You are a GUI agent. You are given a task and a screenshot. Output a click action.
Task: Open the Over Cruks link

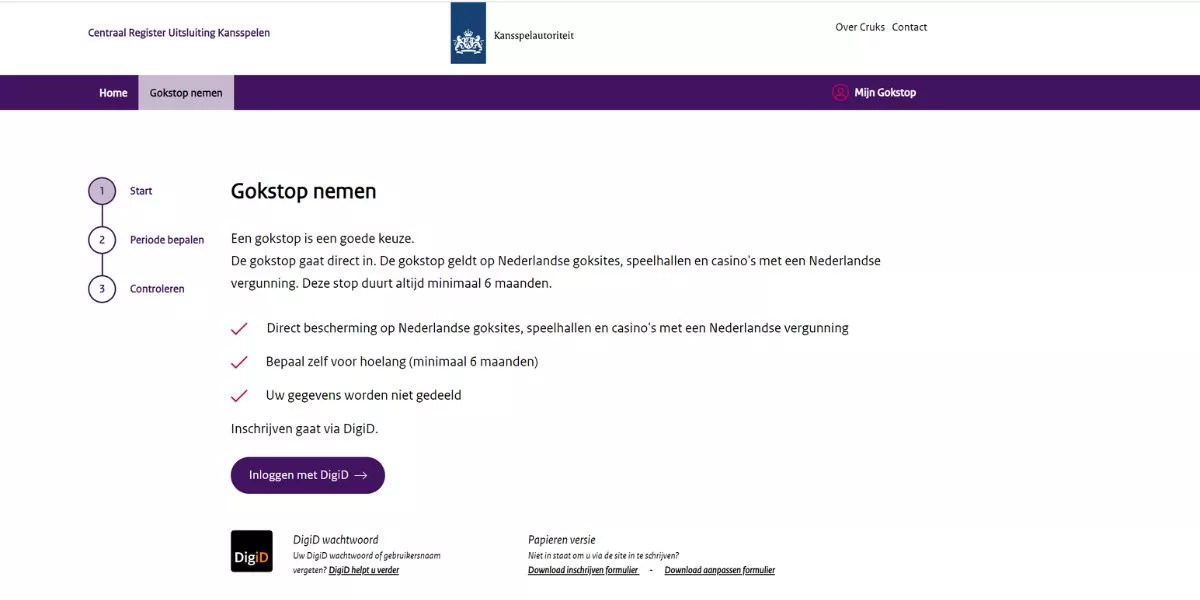860,27
